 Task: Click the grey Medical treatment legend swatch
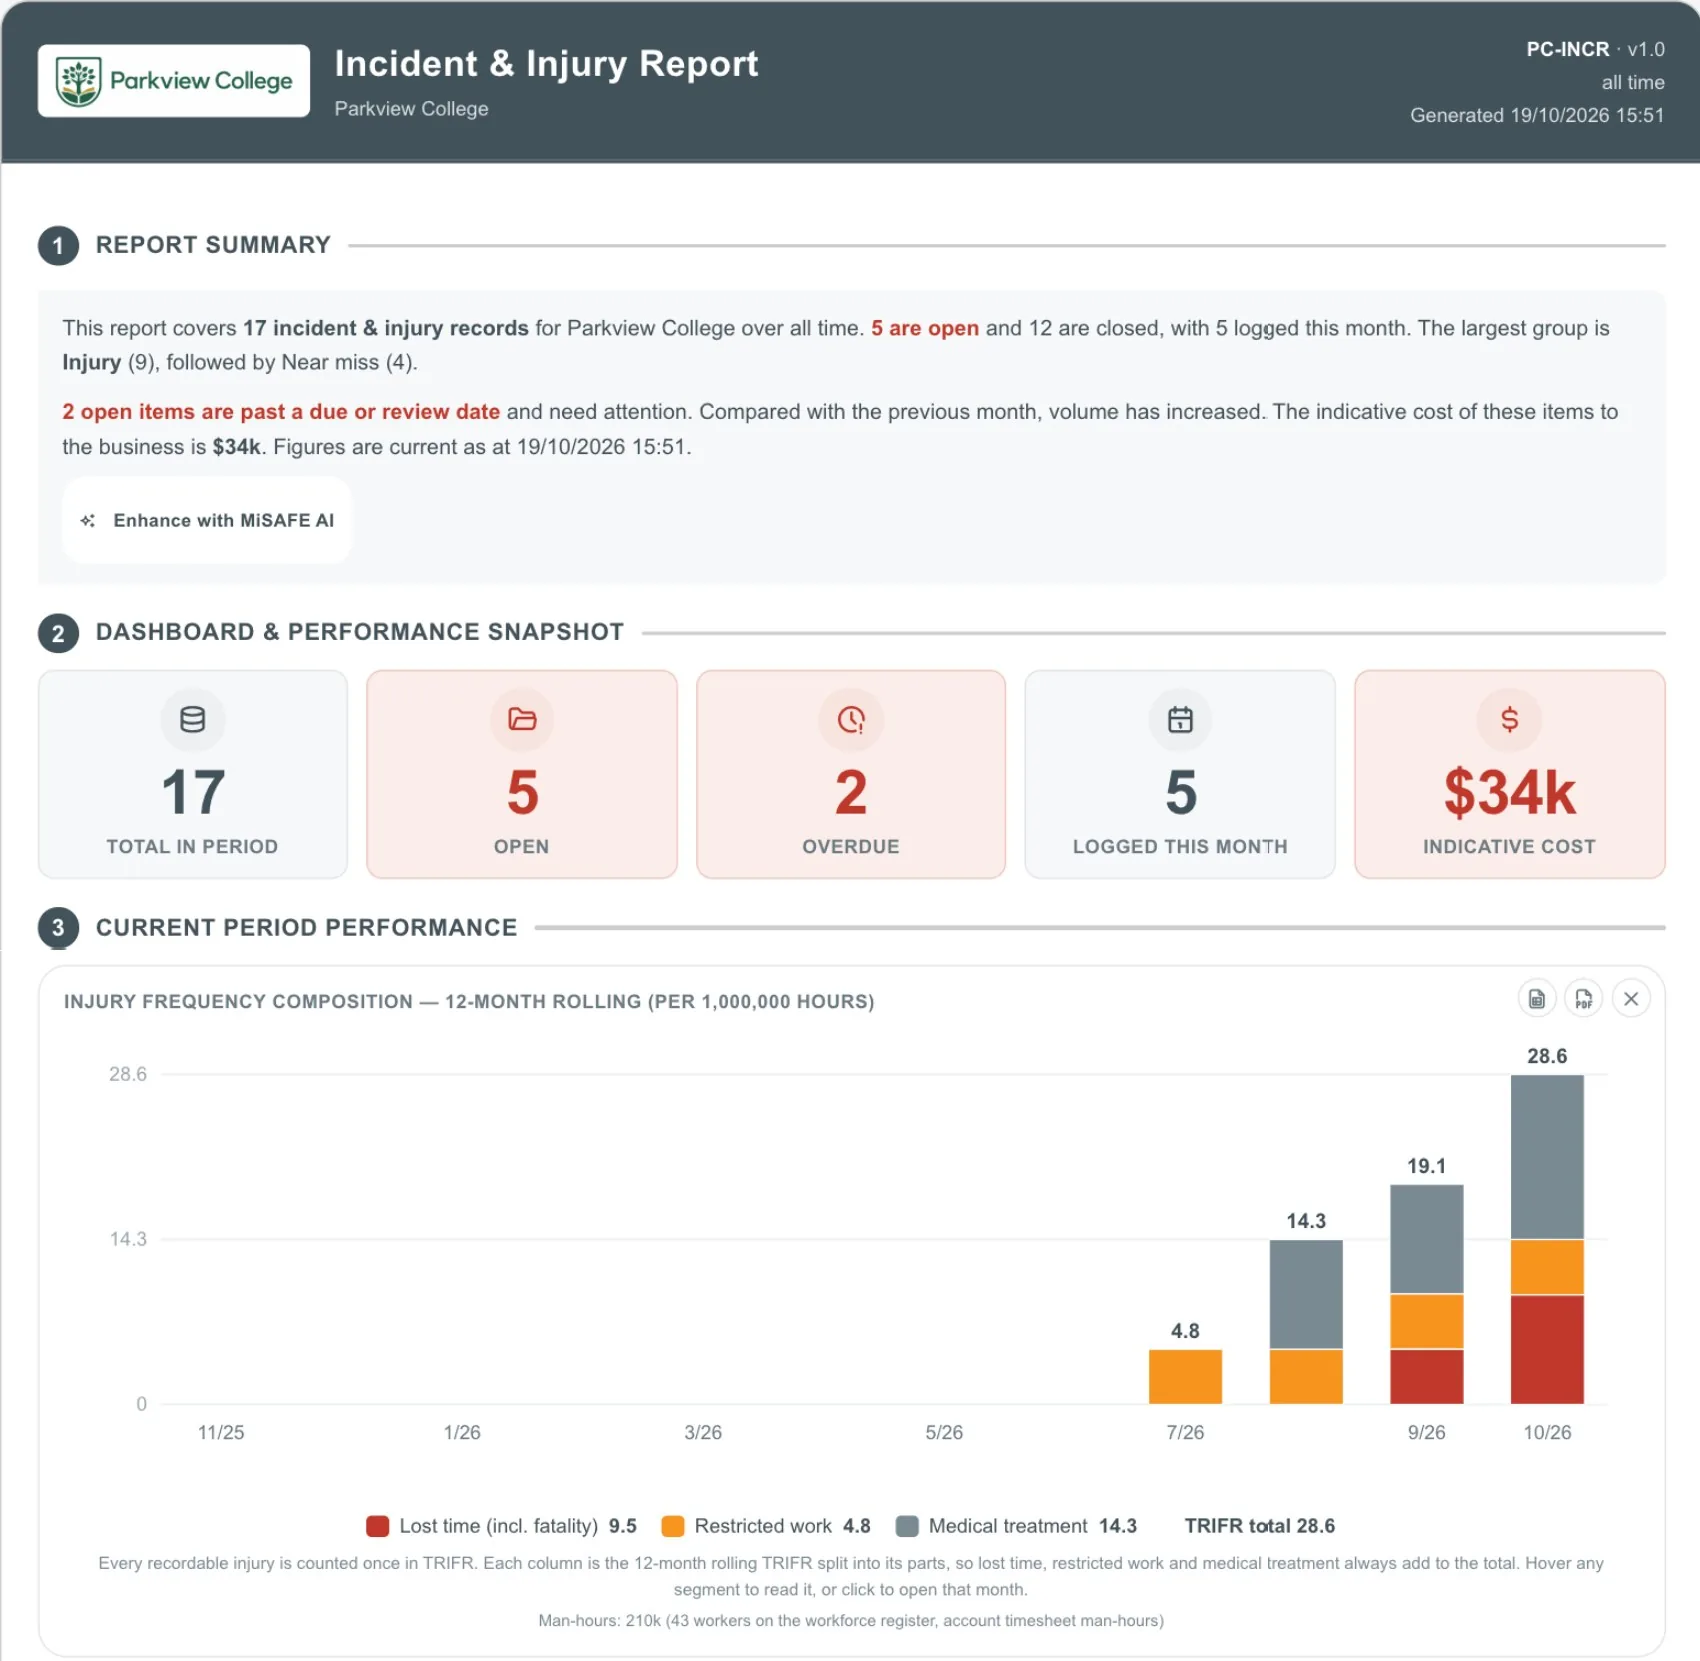pyautogui.click(x=907, y=1526)
